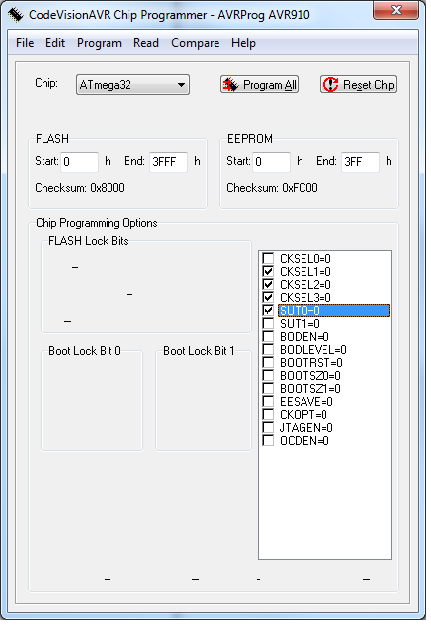Image resolution: width=431 pixels, height=625 pixels.
Task: Click the FLASH End field with 3FFF
Action: (168, 162)
